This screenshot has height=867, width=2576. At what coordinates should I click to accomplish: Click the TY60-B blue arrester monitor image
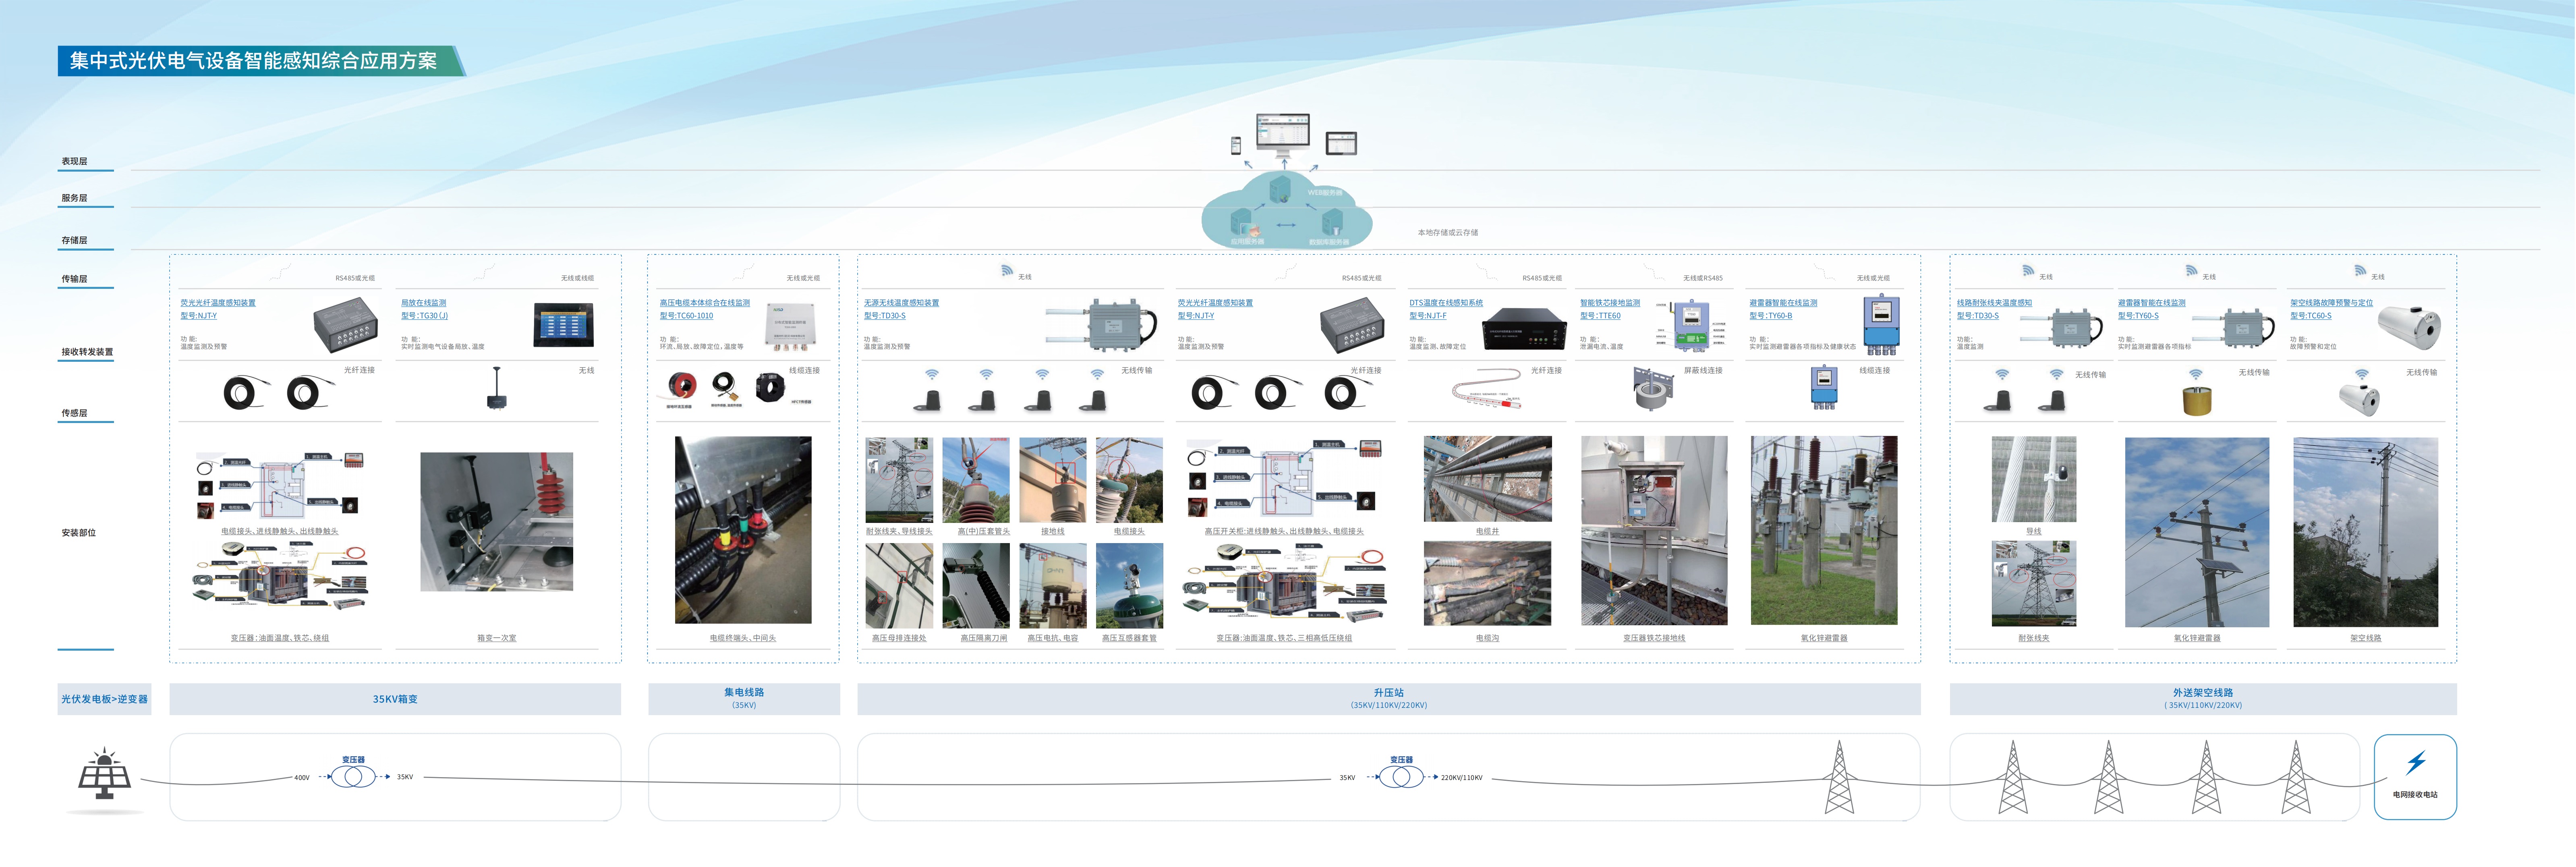coord(1881,324)
